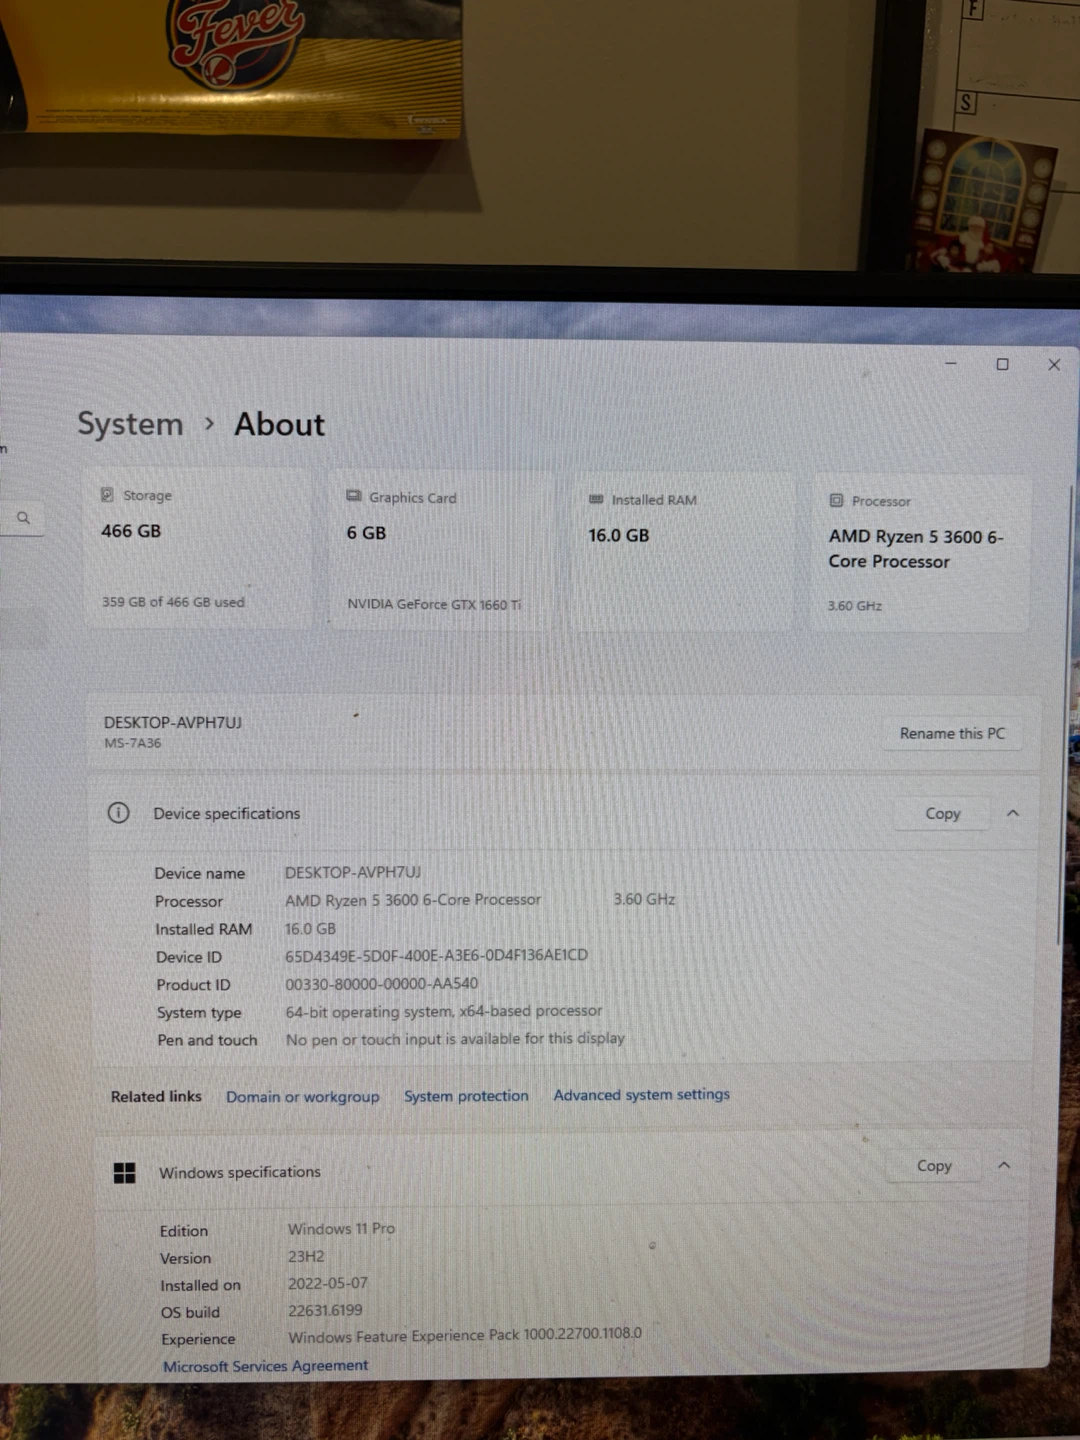This screenshot has width=1080, height=1440.
Task: Click the 359 GB of 466 GB used text
Action: click(x=173, y=602)
